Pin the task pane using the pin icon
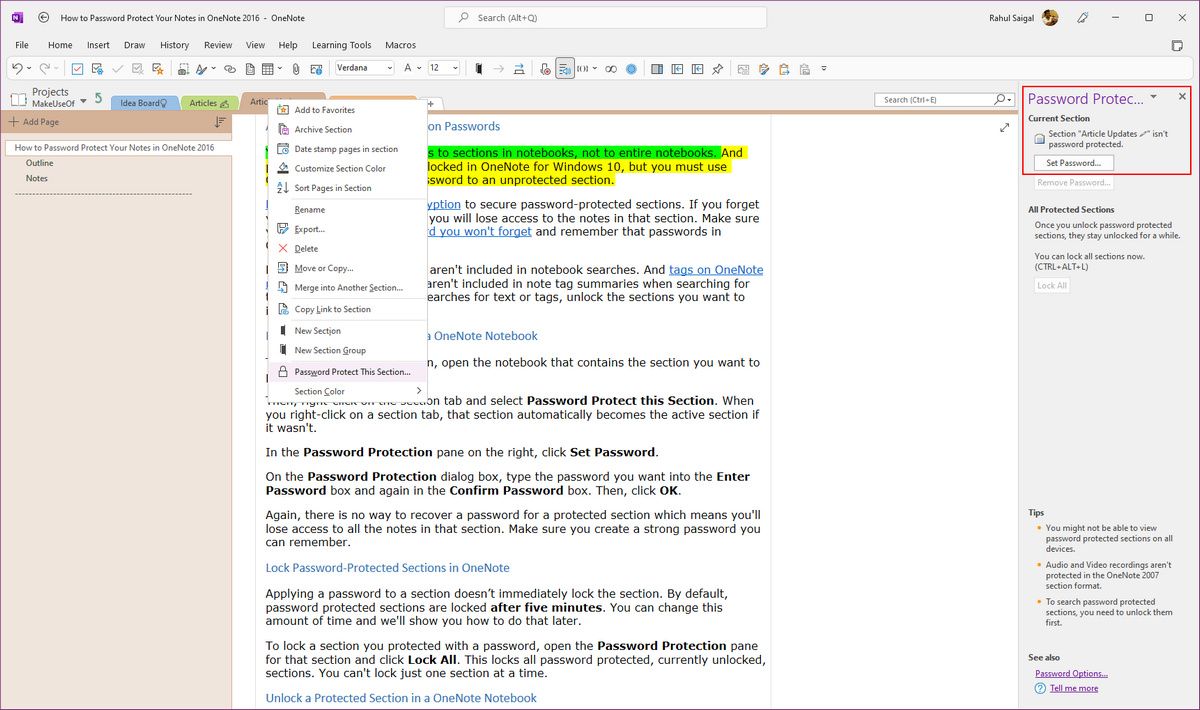Screen dimensions: 1200x710 click(718, 67)
